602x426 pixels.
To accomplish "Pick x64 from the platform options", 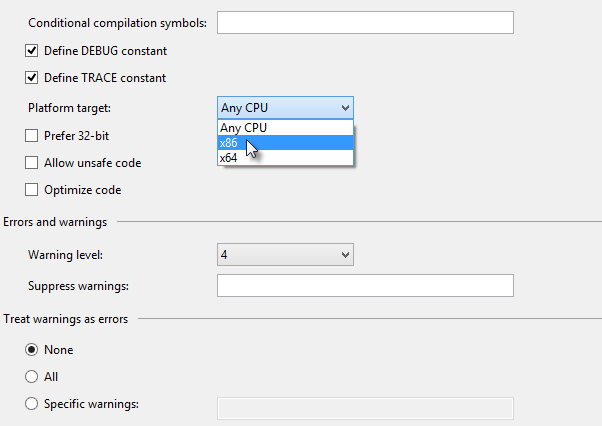I will click(285, 158).
